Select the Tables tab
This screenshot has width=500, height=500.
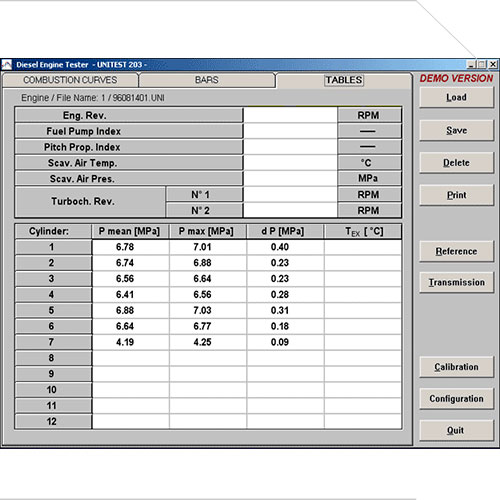coord(344,80)
